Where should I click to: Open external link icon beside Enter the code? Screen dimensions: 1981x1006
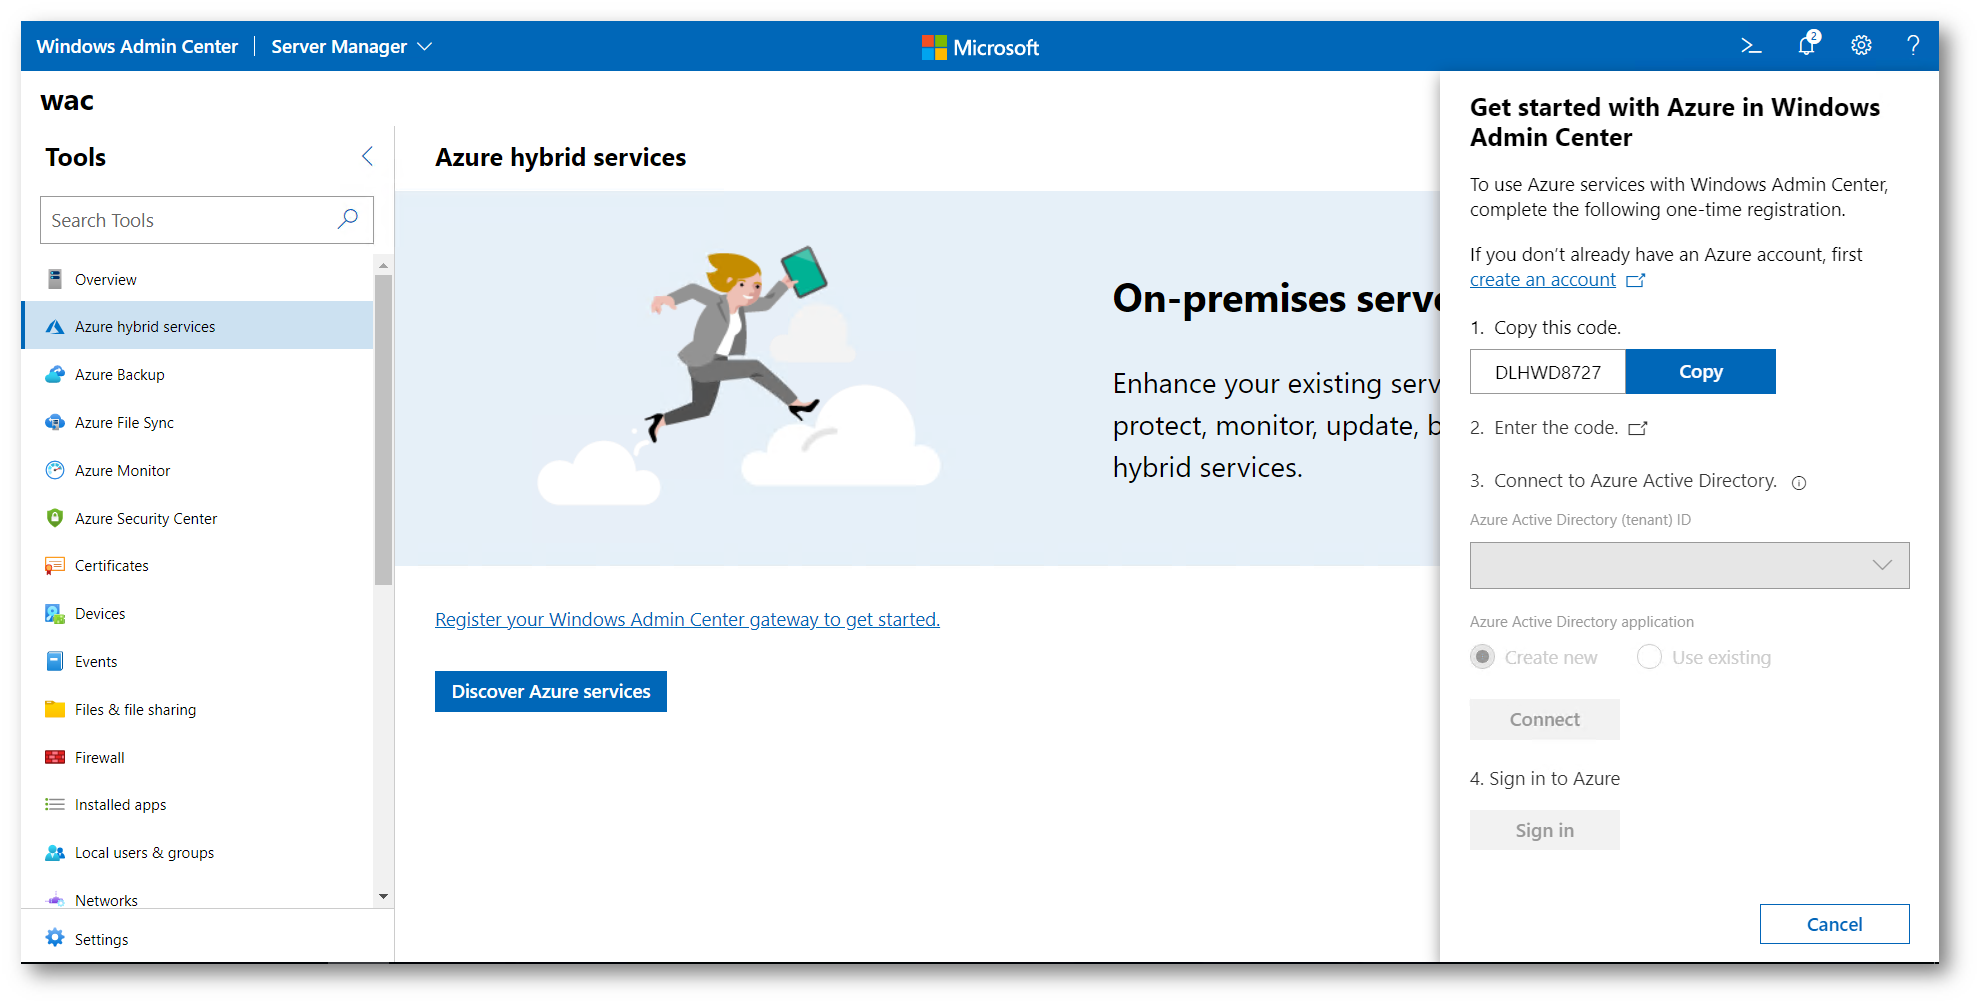[1637, 428]
